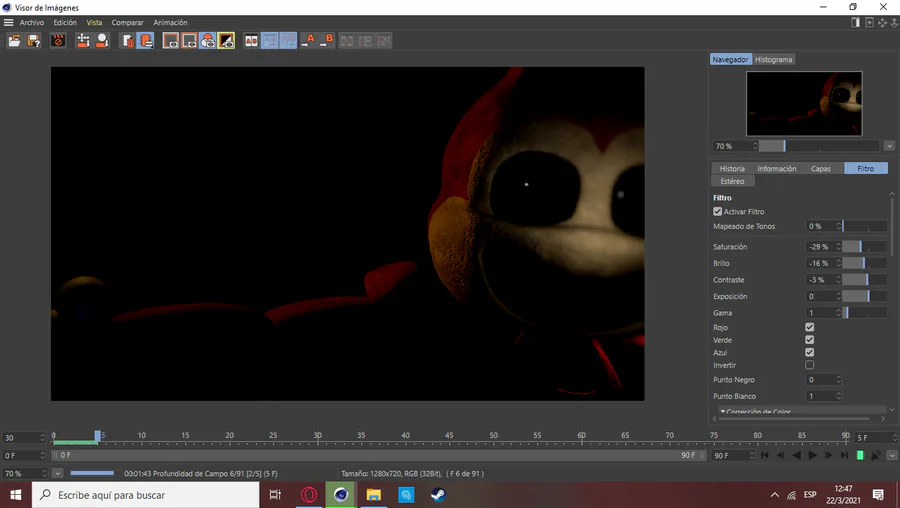Open the playback options dropdown arrow
Image resolution: width=900 pixels, height=508 pixels.
[891, 455]
